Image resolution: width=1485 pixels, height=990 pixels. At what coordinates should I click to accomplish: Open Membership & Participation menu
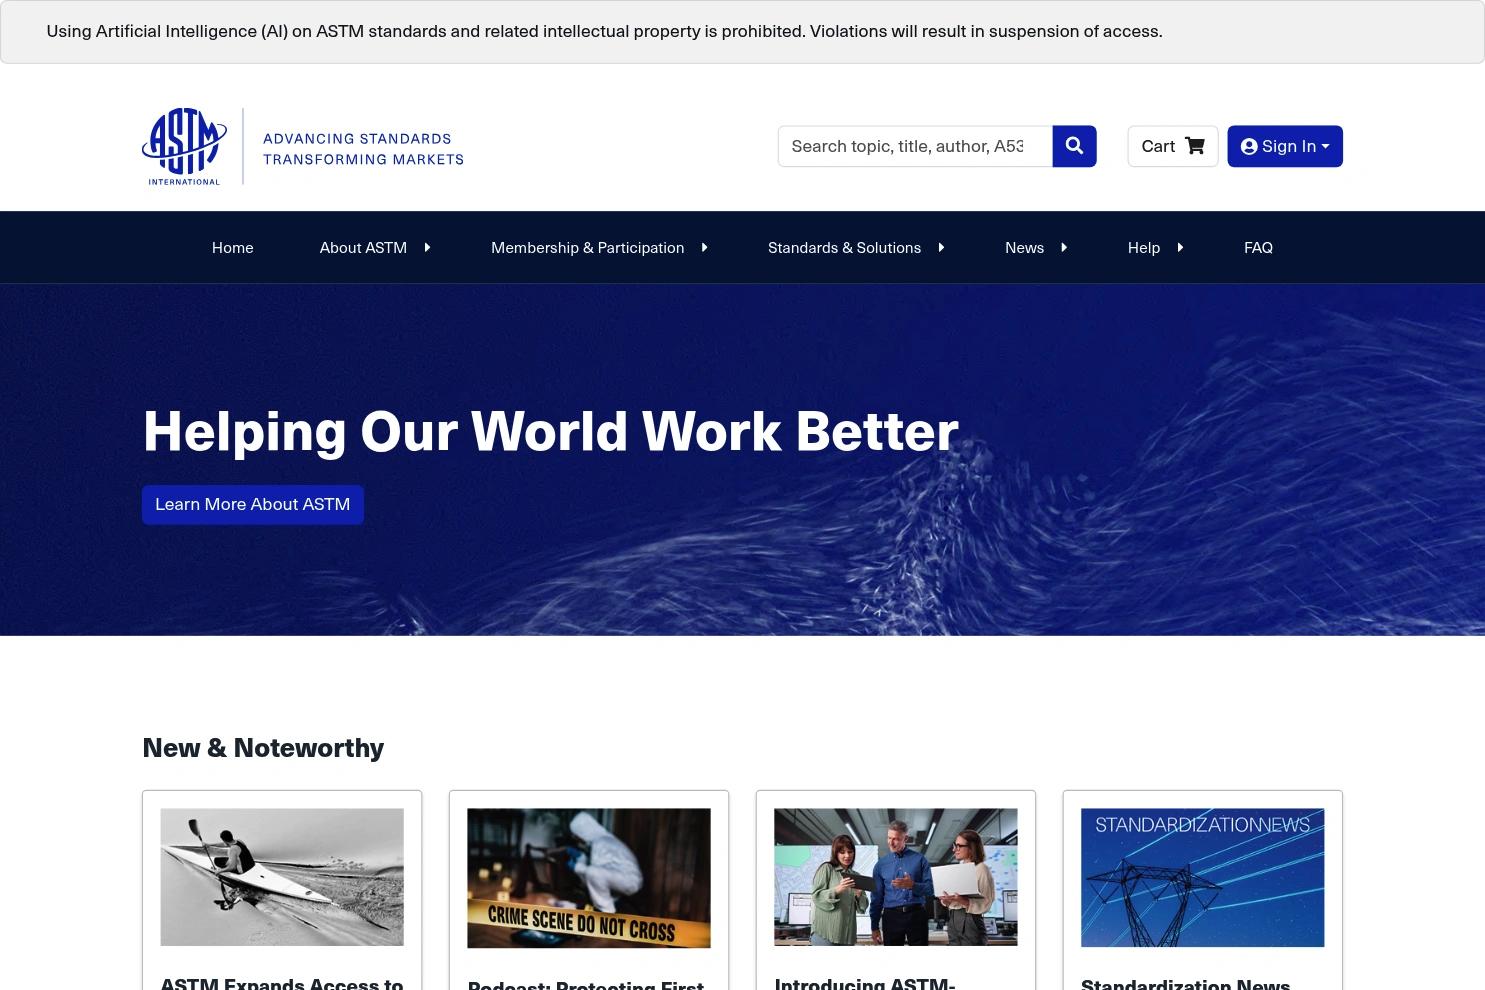coord(588,247)
